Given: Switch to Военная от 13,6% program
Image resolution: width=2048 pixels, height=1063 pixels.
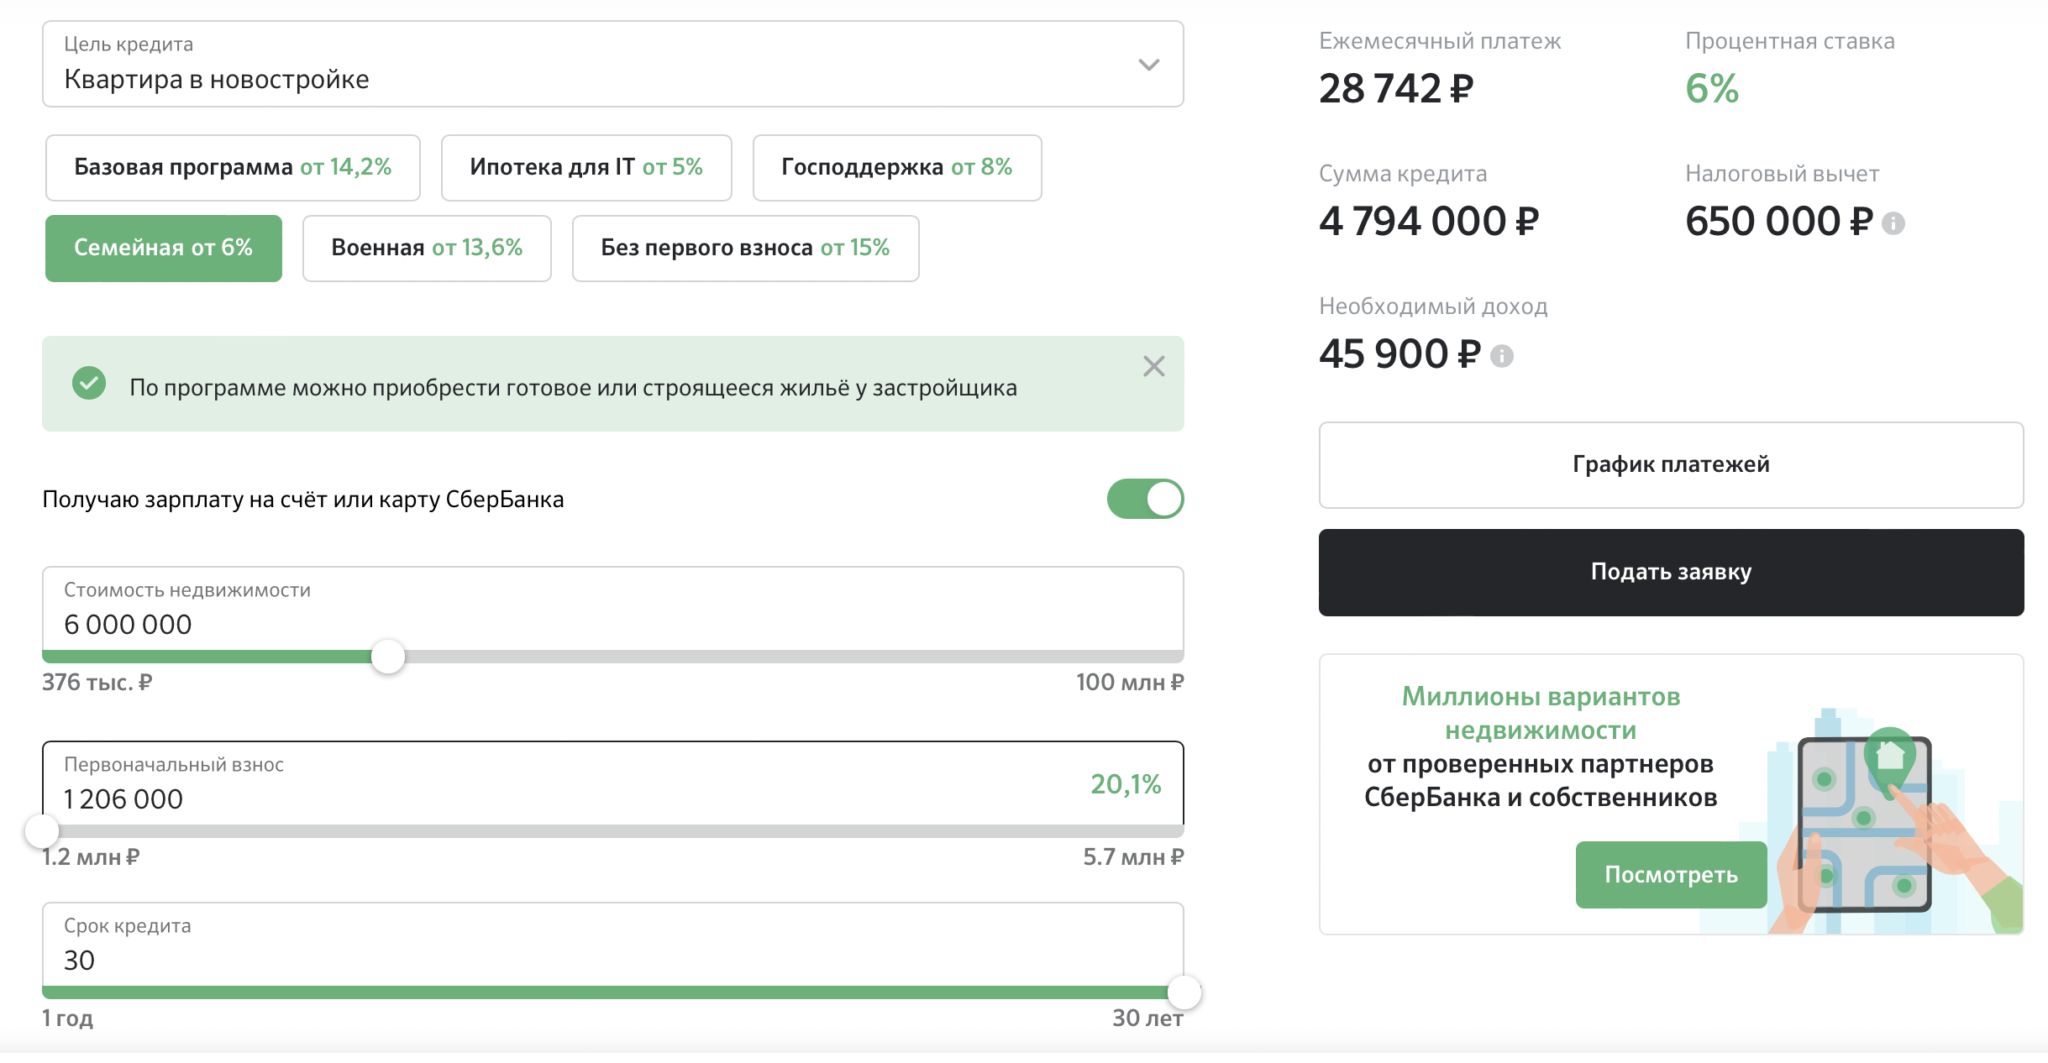Looking at the screenshot, I should [x=426, y=248].
